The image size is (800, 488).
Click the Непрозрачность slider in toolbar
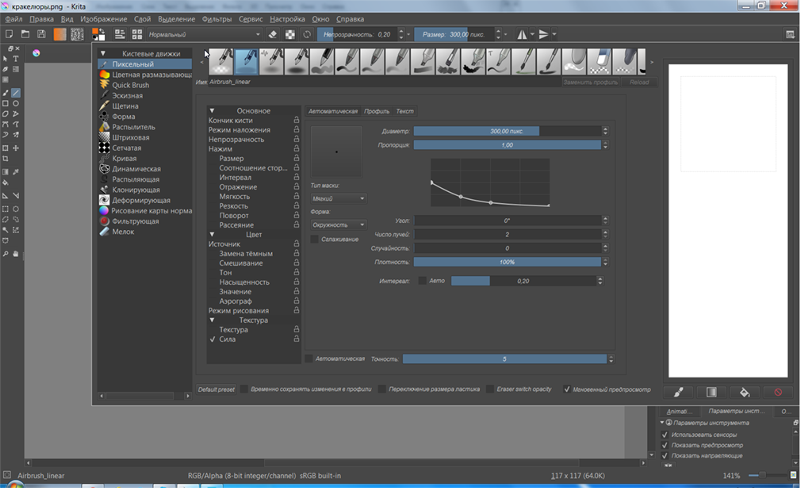point(357,34)
